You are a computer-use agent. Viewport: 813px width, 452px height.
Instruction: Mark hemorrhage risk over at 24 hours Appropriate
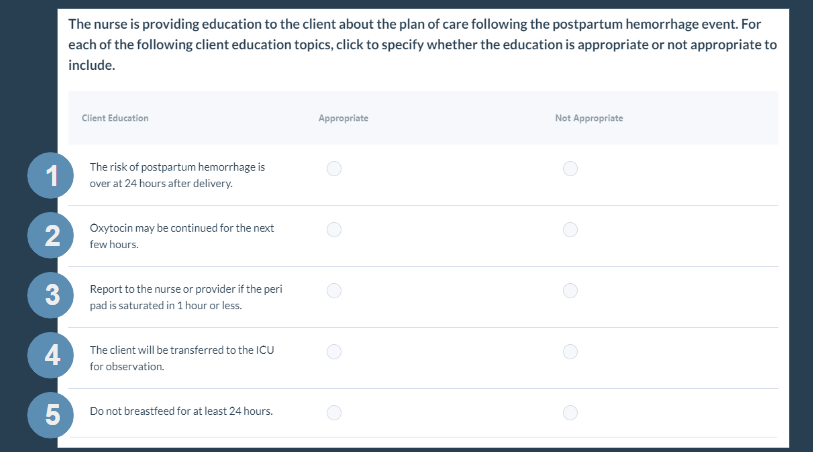click(x=334, y=168)
